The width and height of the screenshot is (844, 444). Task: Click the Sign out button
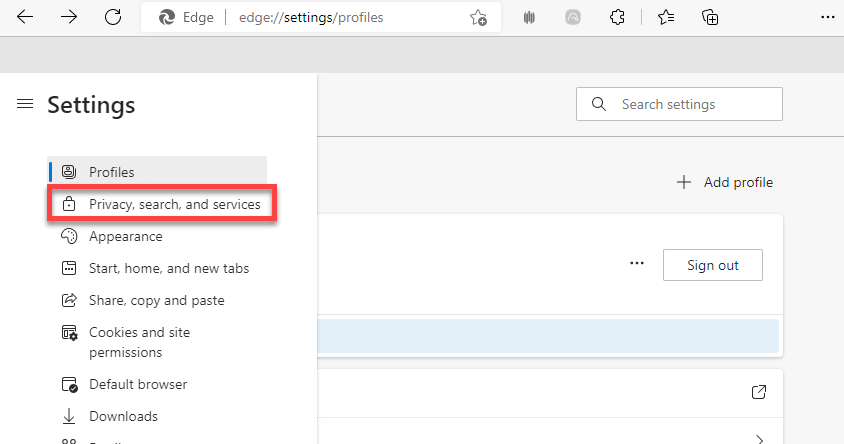click(712, 265)
